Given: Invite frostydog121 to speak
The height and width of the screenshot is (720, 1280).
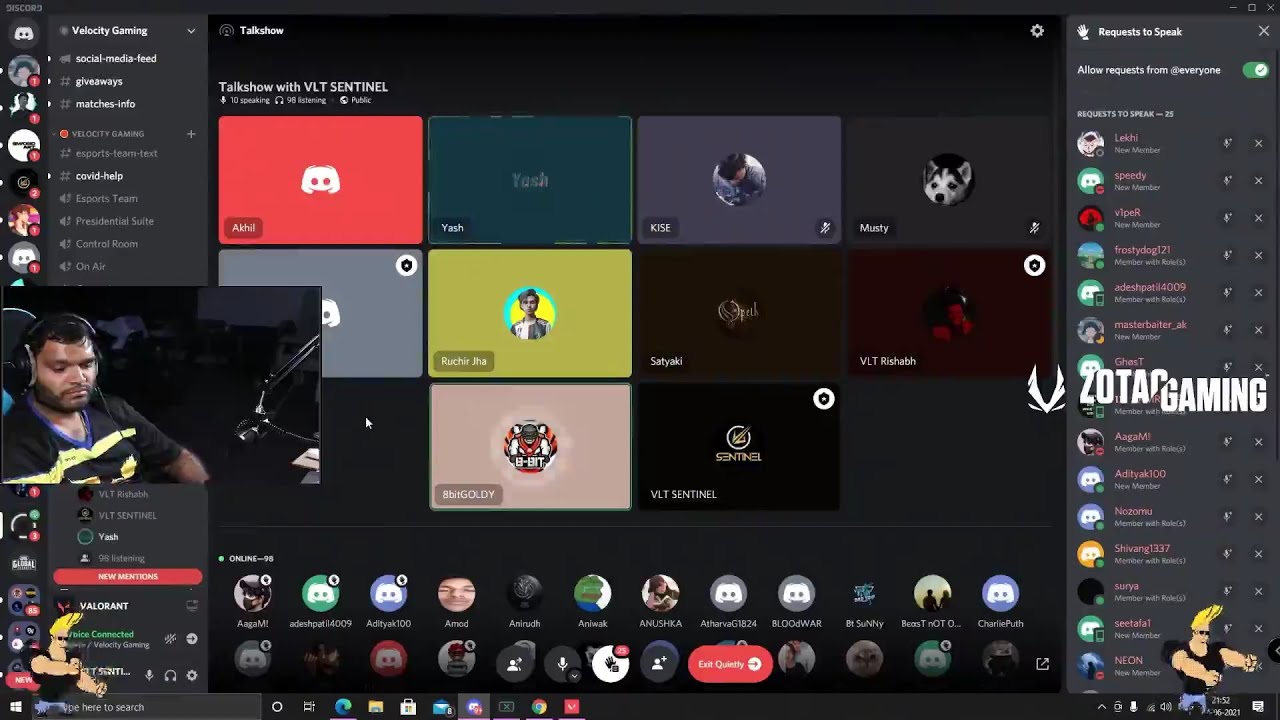Looking at the screenshot, I should point(1227,255).
